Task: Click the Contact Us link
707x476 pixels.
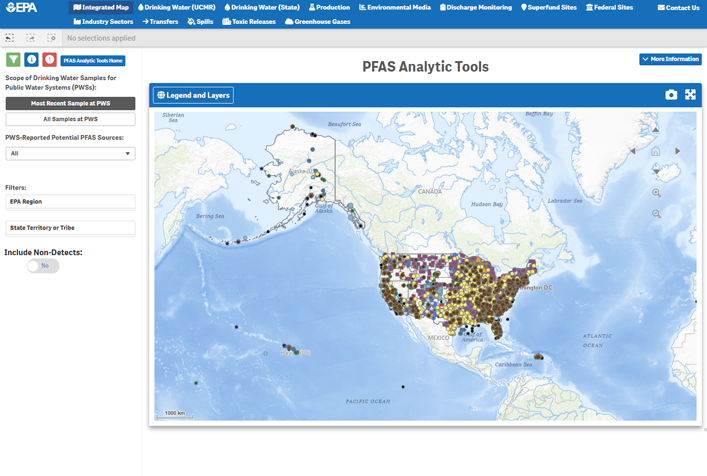Action: click(678, 8)
